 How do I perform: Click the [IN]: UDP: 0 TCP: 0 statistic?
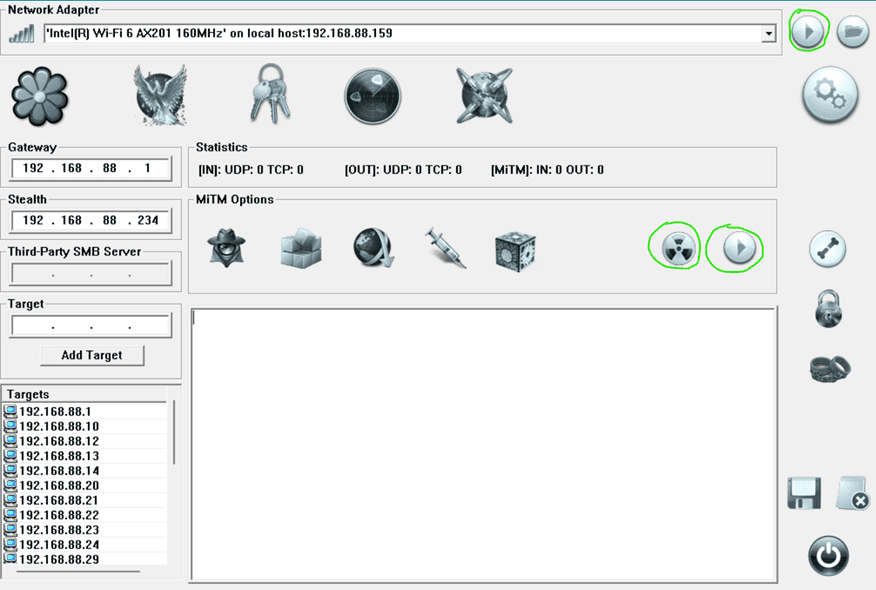tap(251, 170)
